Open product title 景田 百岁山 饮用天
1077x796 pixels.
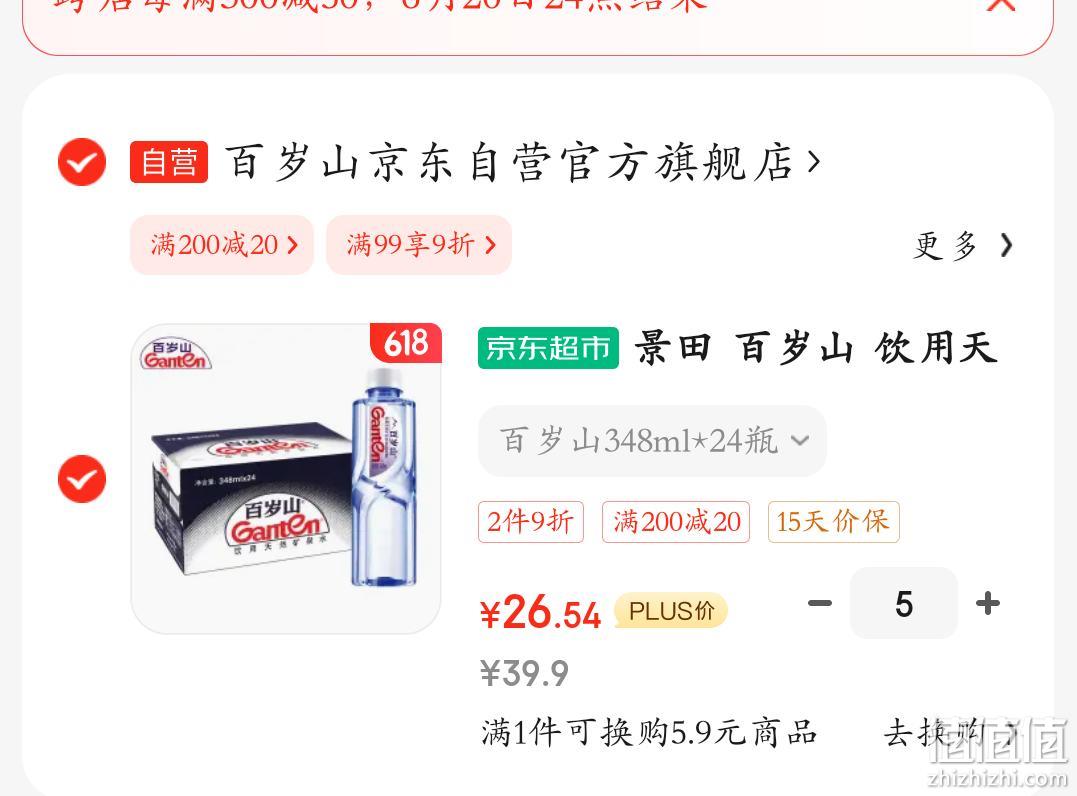815,347
